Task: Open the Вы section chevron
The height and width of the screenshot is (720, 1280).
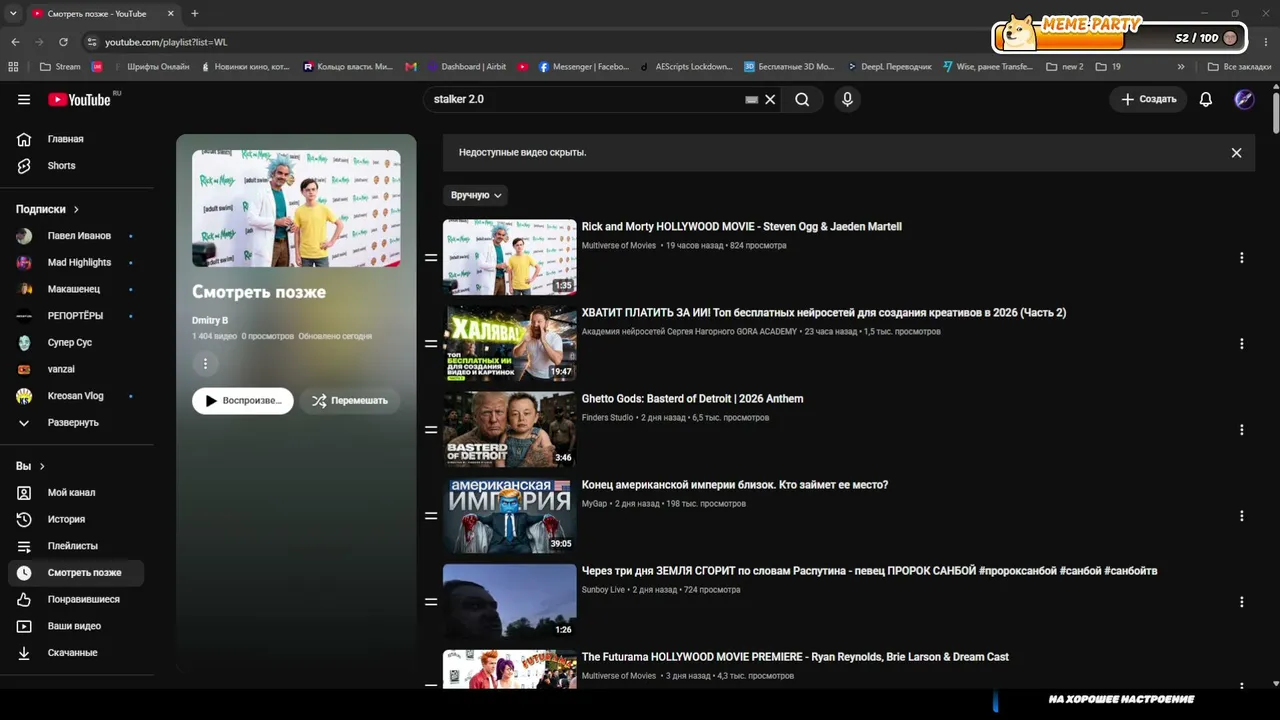Action: pos(42,466)
